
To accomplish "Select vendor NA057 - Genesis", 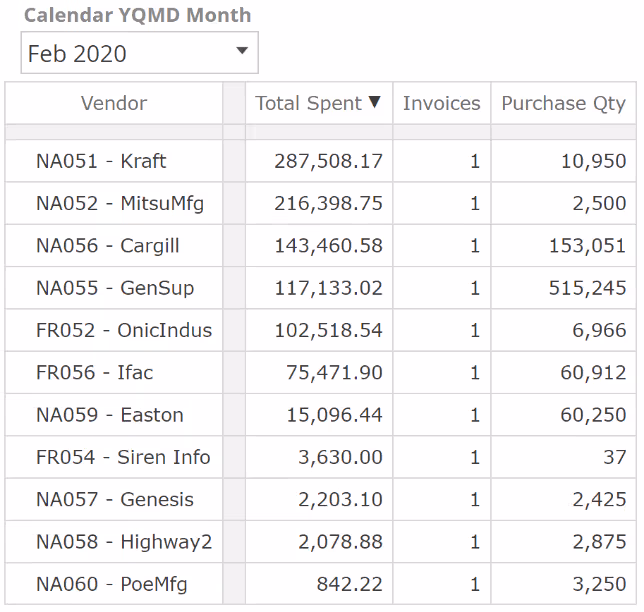I will coord(114,499).
